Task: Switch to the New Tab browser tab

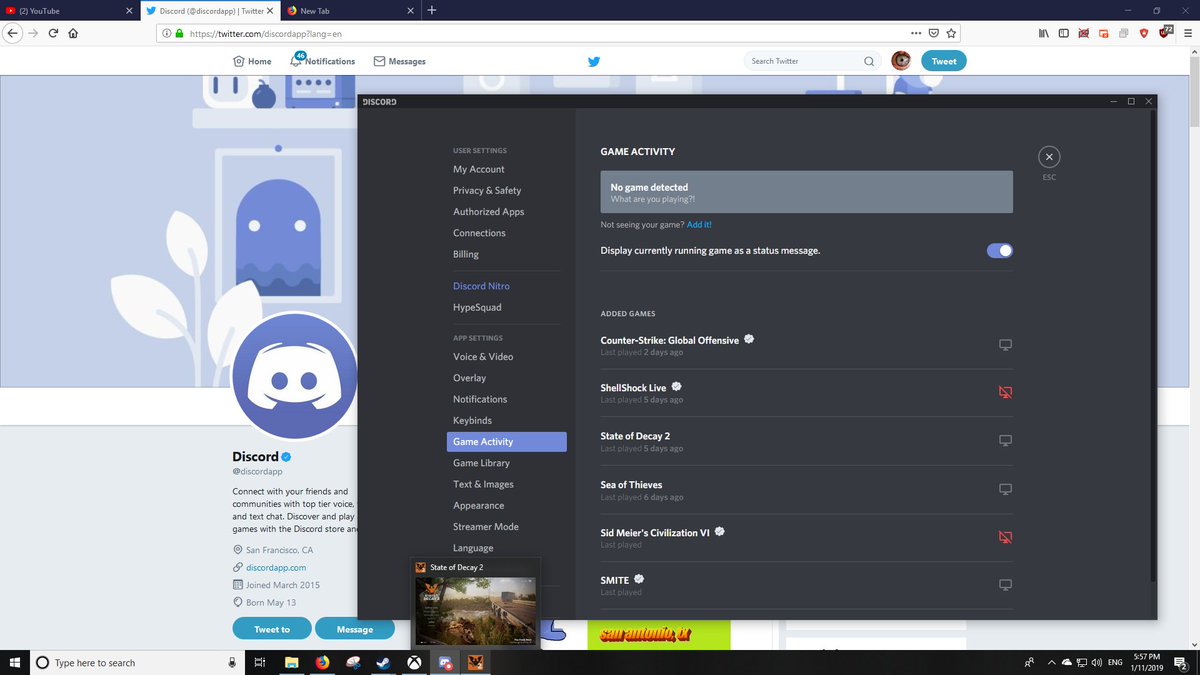Action: (348, 11)
